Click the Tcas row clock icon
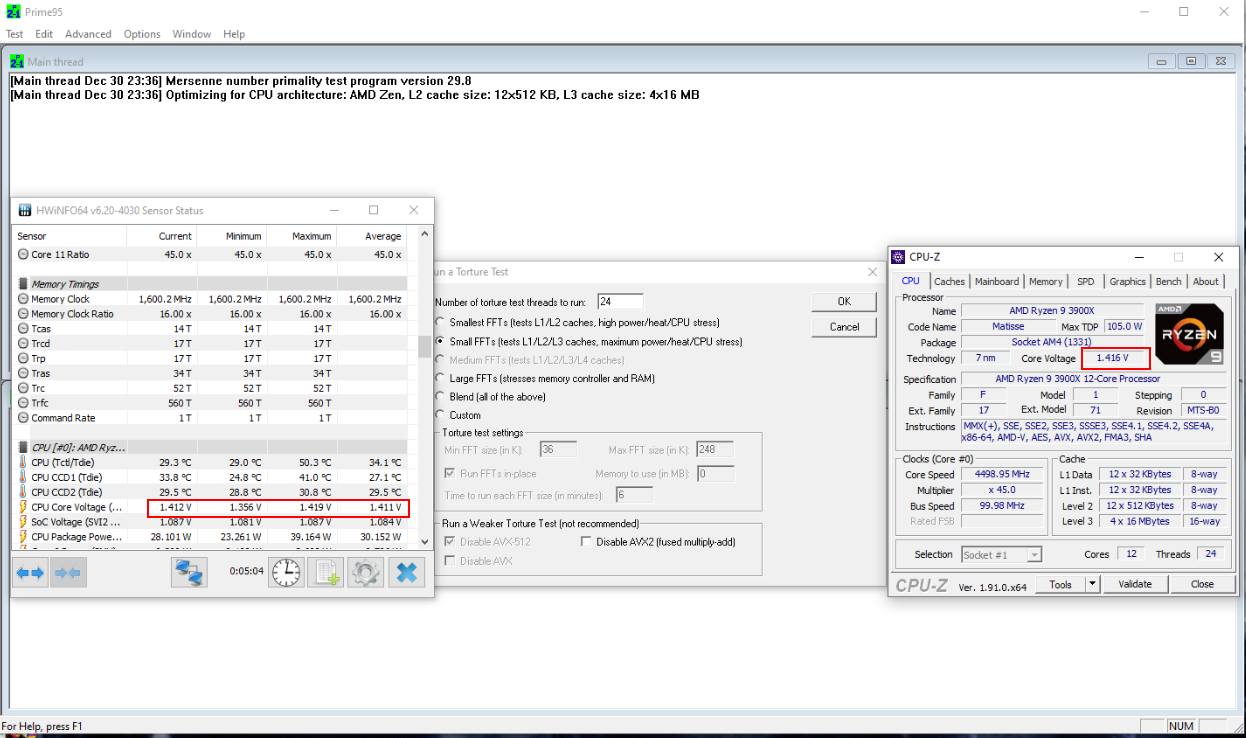 click(x=23, y=328)
